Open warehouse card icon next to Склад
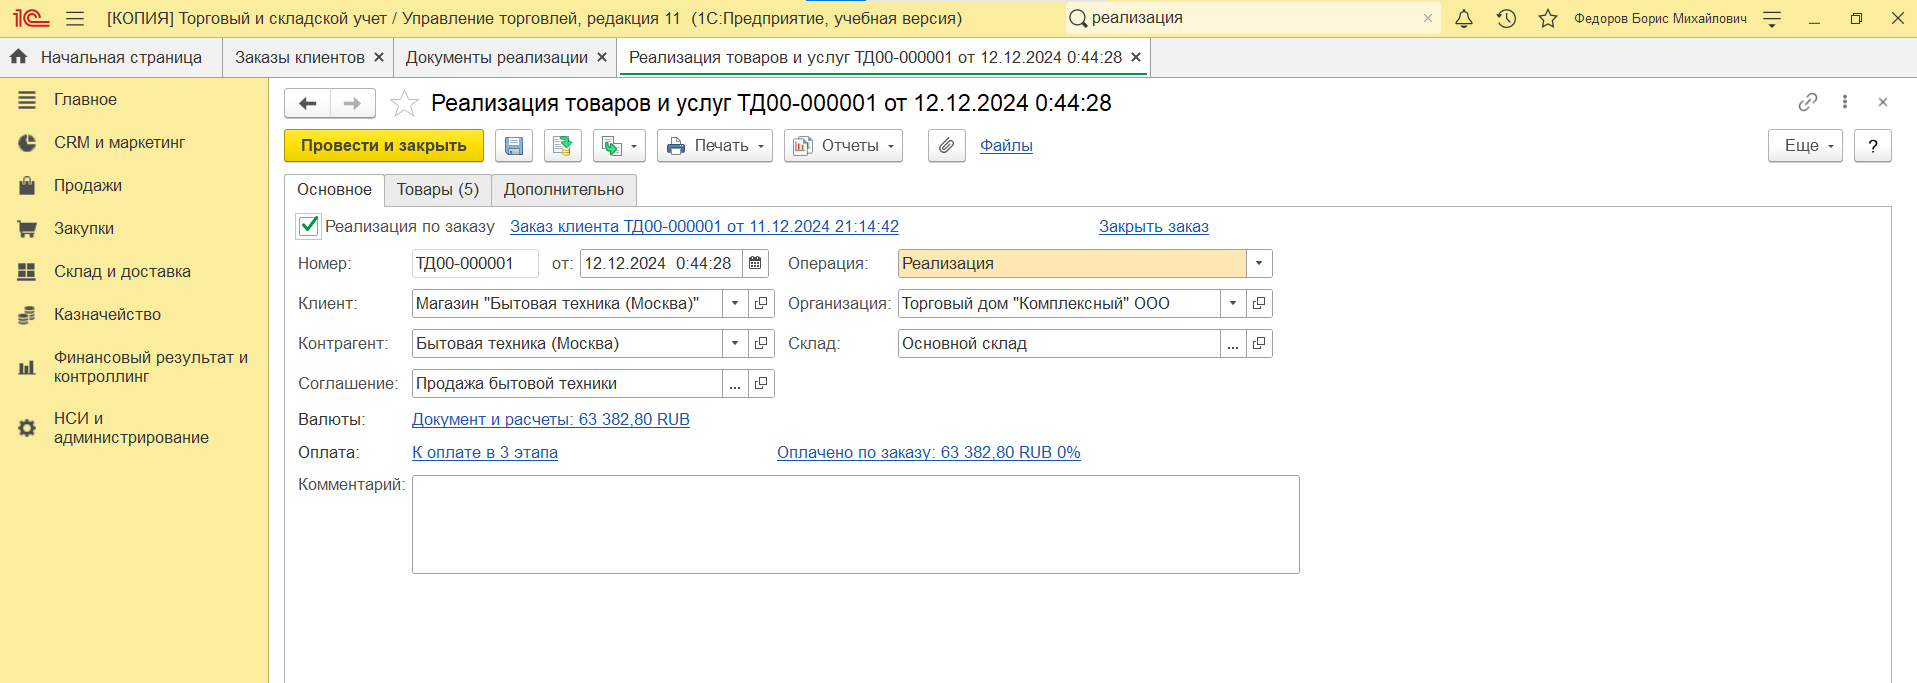1917x683 pixels. tap(1259, 343)
